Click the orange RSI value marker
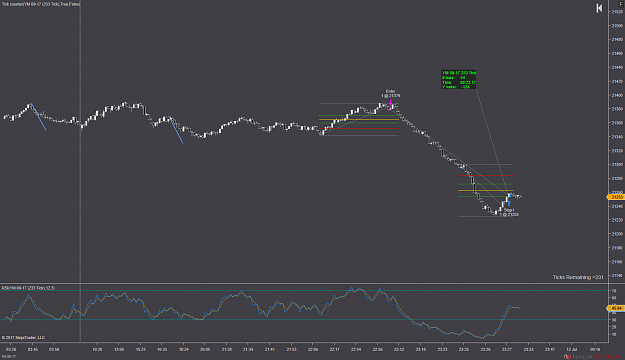625x360 pixels. [x=616, y=308]
